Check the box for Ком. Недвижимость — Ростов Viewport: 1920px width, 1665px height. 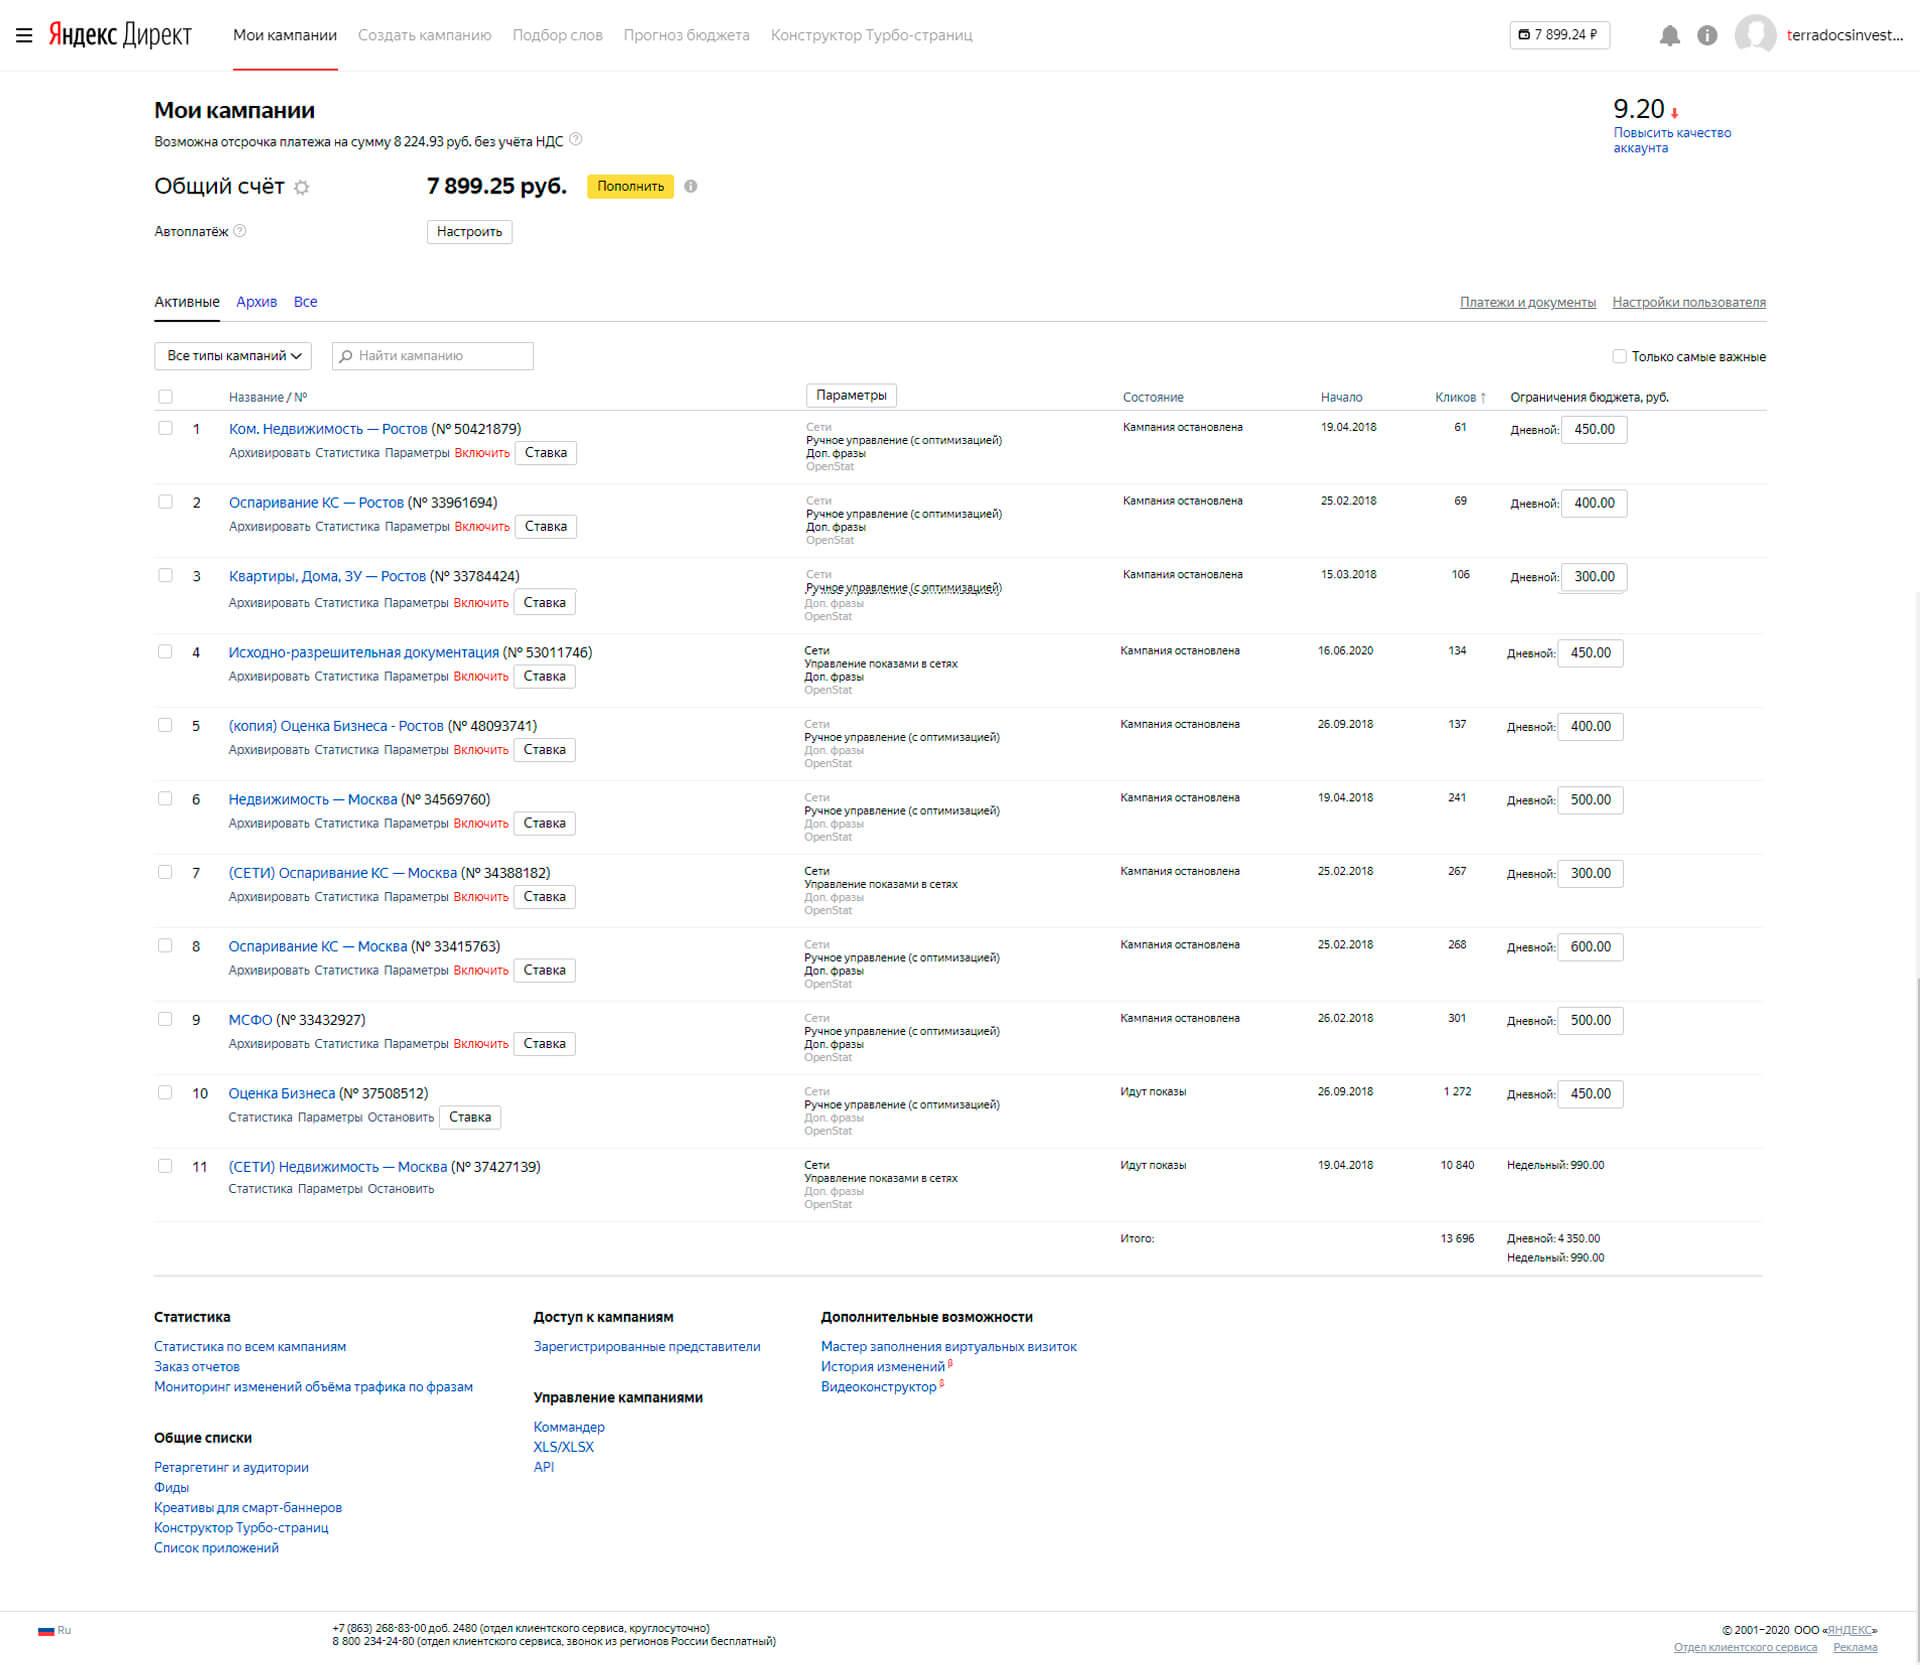point(165,428)
